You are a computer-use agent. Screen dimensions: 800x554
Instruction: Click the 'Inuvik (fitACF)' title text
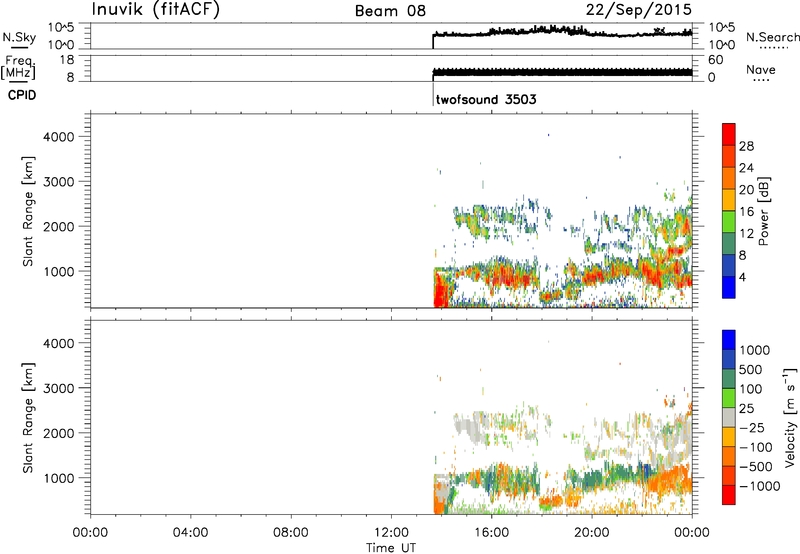click(x=156, y=9)
